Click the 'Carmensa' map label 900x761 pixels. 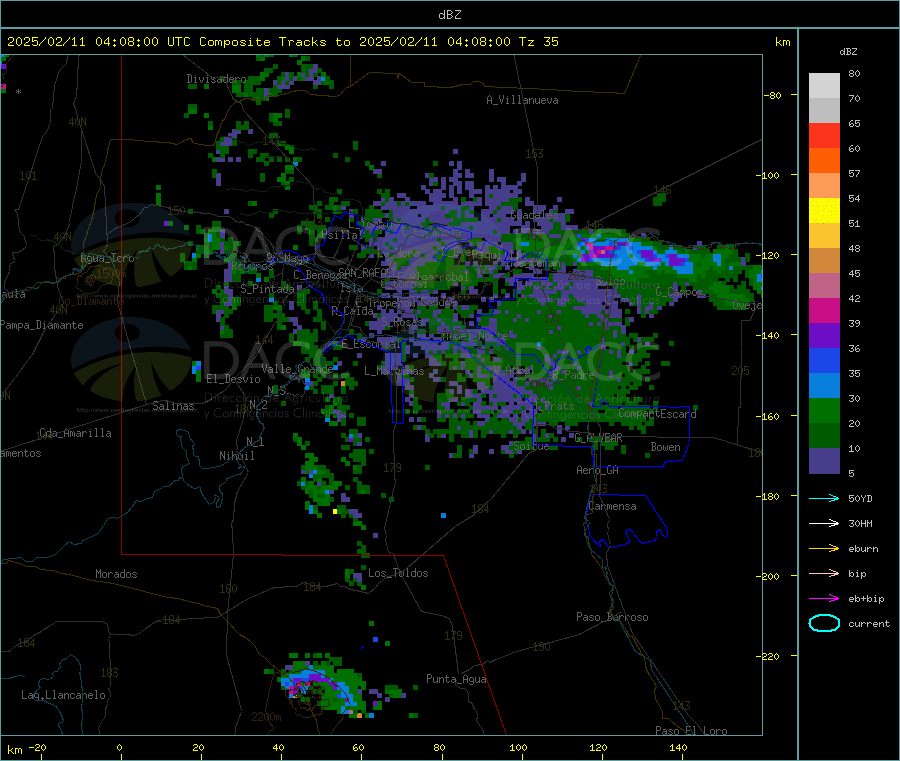(612, 506)
